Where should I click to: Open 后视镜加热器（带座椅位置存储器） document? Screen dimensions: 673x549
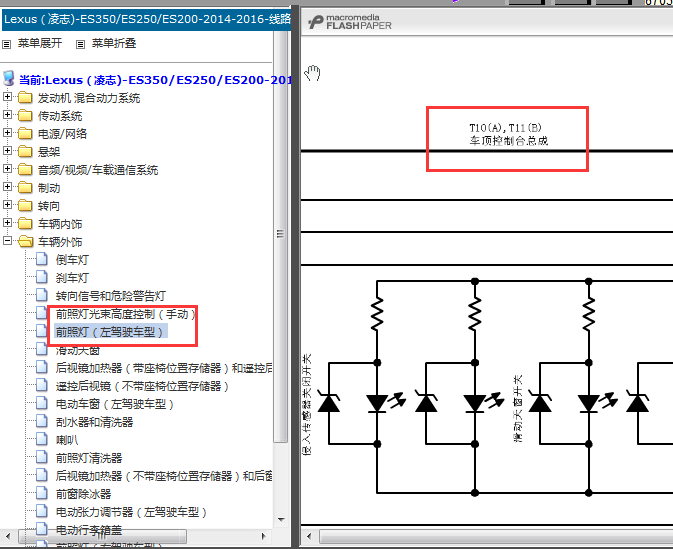[164, 368]
